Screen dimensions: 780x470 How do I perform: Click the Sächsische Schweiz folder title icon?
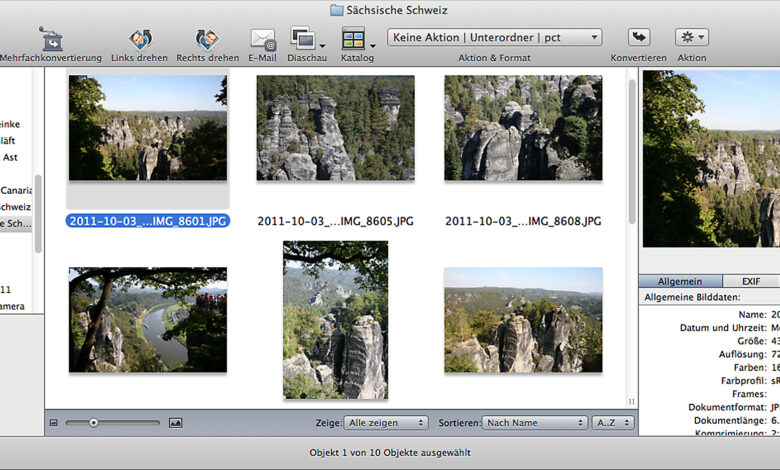[x=337, y=10]
